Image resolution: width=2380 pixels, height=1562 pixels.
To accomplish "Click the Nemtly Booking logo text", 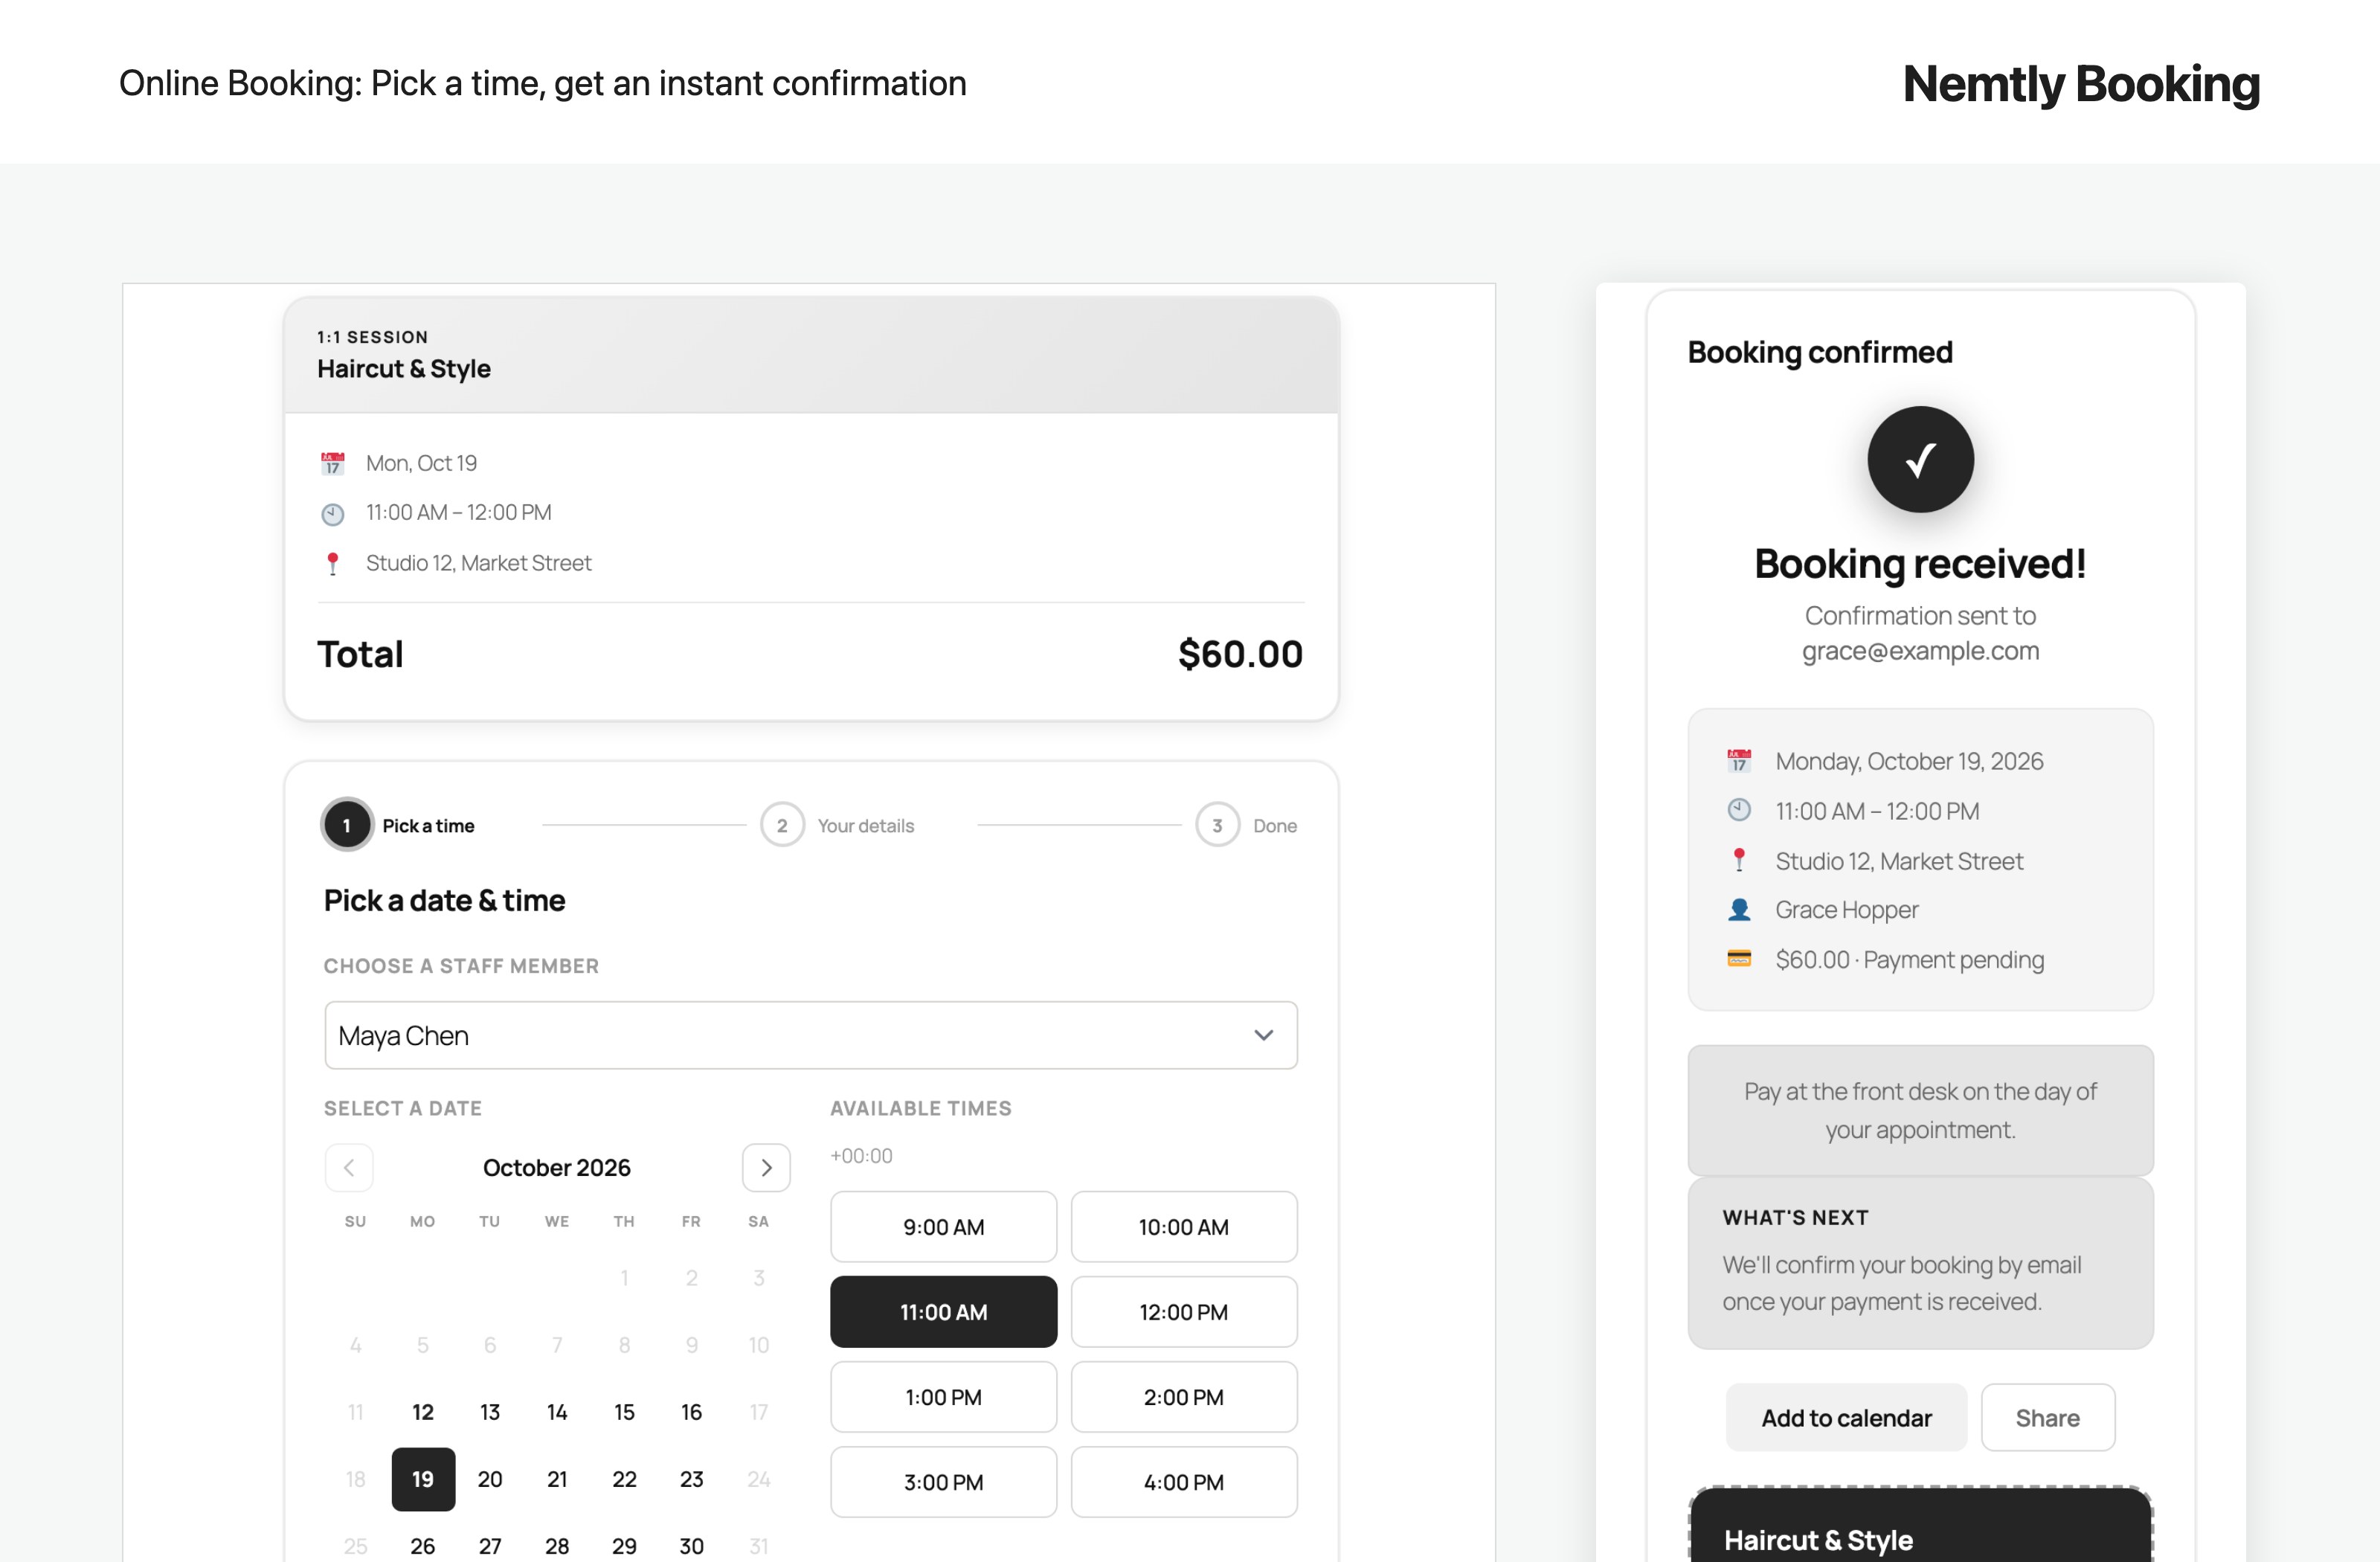I will coord(2081,83).
